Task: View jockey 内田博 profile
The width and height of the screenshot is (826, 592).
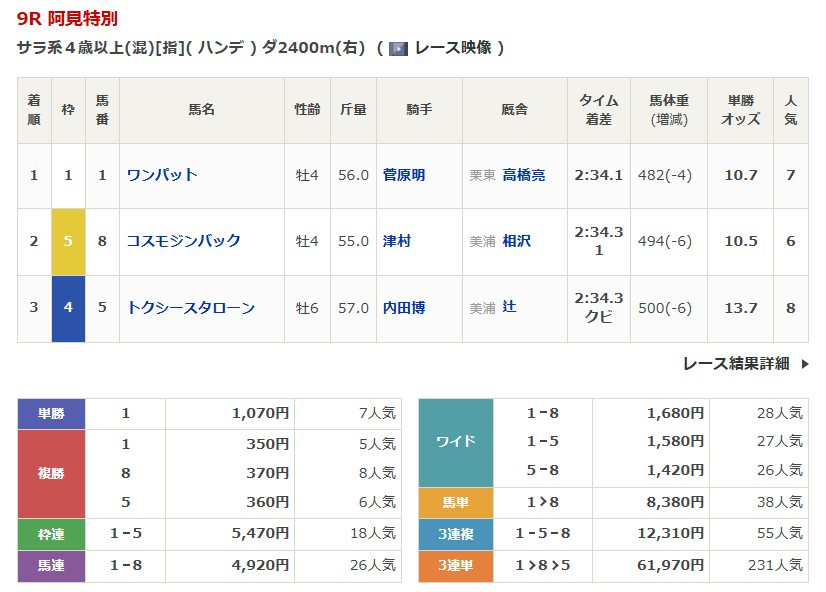Action: [404, 308]
